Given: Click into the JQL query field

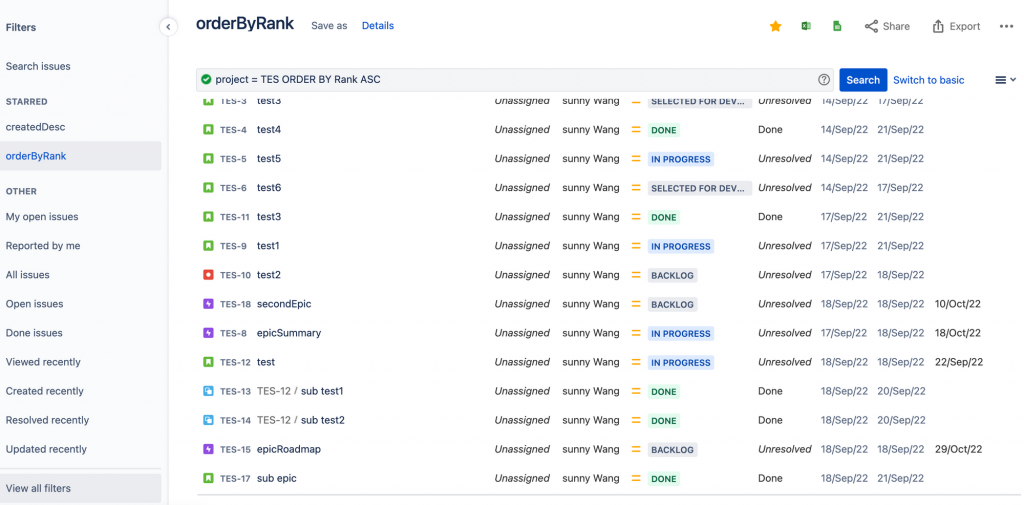Looking at the screenshot, I should coord(500,80).
